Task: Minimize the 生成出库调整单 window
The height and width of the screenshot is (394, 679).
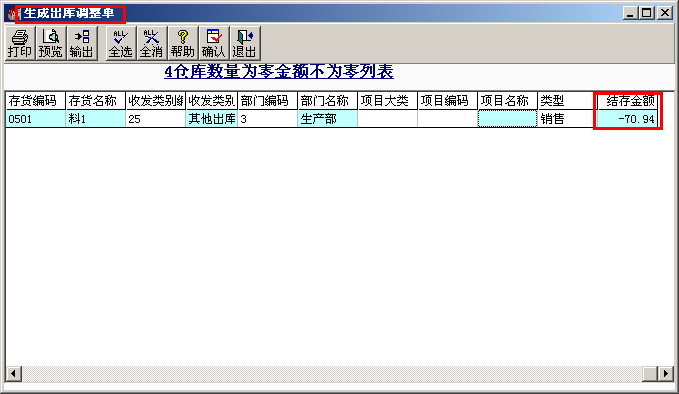Action: 630,13
